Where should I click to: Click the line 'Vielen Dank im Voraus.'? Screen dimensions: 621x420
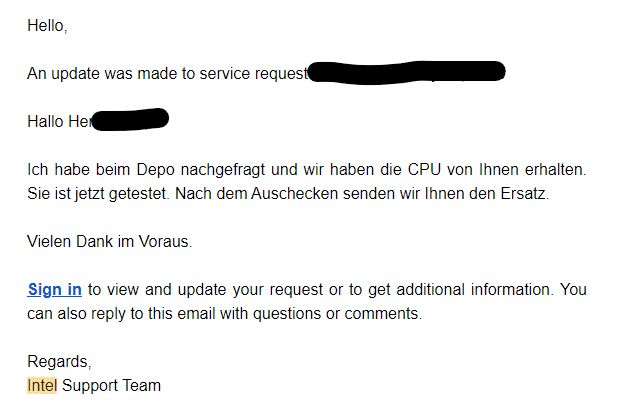pyautogui.click(x=110, y=241)
